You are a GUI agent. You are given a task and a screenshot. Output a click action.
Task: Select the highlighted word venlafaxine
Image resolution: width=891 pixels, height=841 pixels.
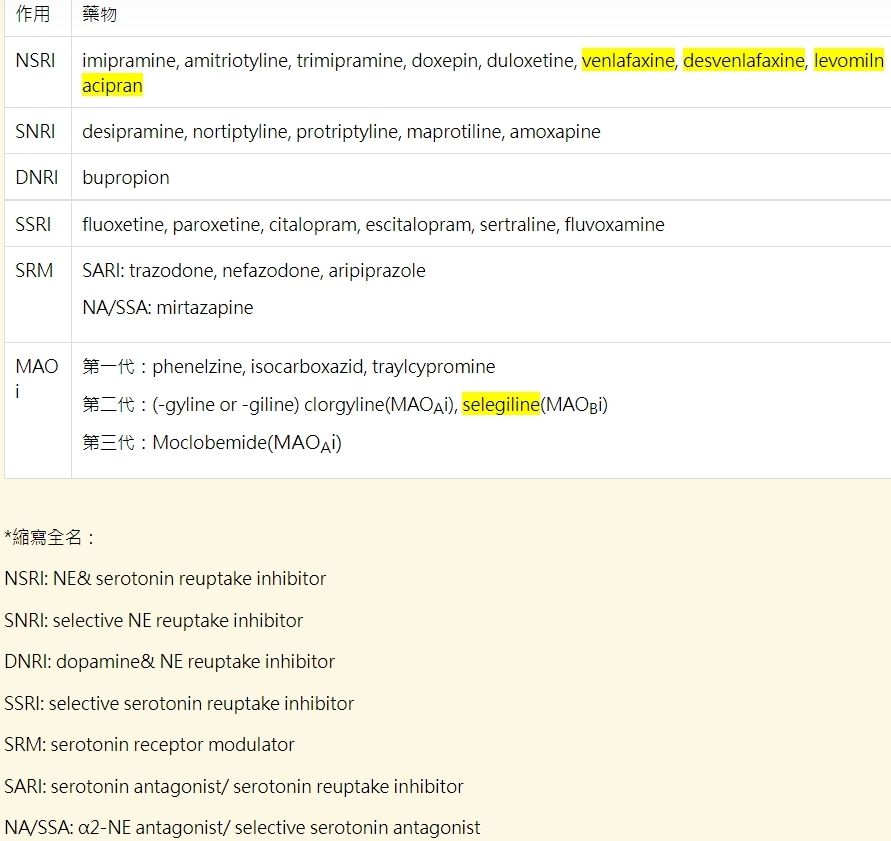pyautogui.click(x=630, y=60)
